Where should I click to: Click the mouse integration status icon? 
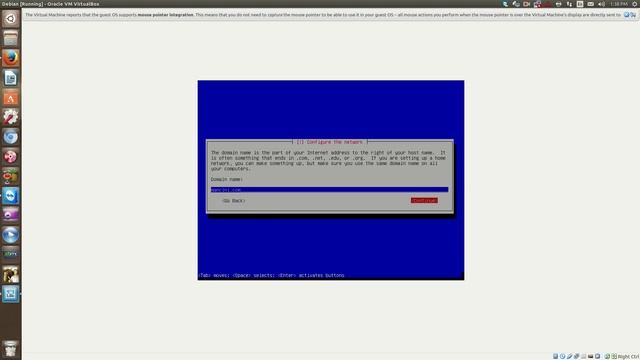[x=607, y=356]
